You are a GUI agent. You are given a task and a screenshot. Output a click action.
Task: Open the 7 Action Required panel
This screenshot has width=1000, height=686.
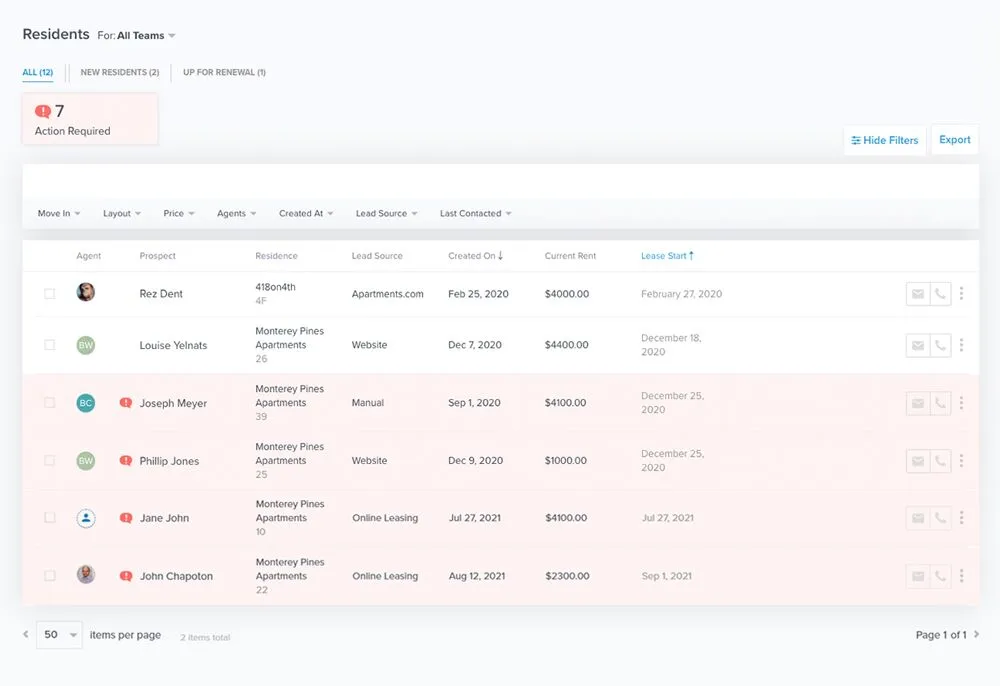point(89,118)
